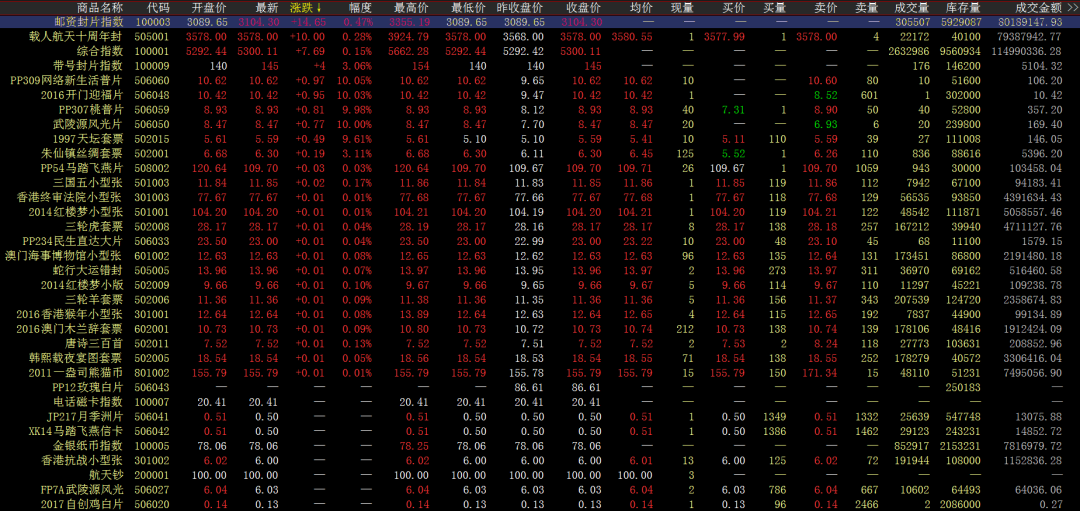1080x511 pixels.
Task: Select the 带号封片指数 row
Action: coord(540,66)
